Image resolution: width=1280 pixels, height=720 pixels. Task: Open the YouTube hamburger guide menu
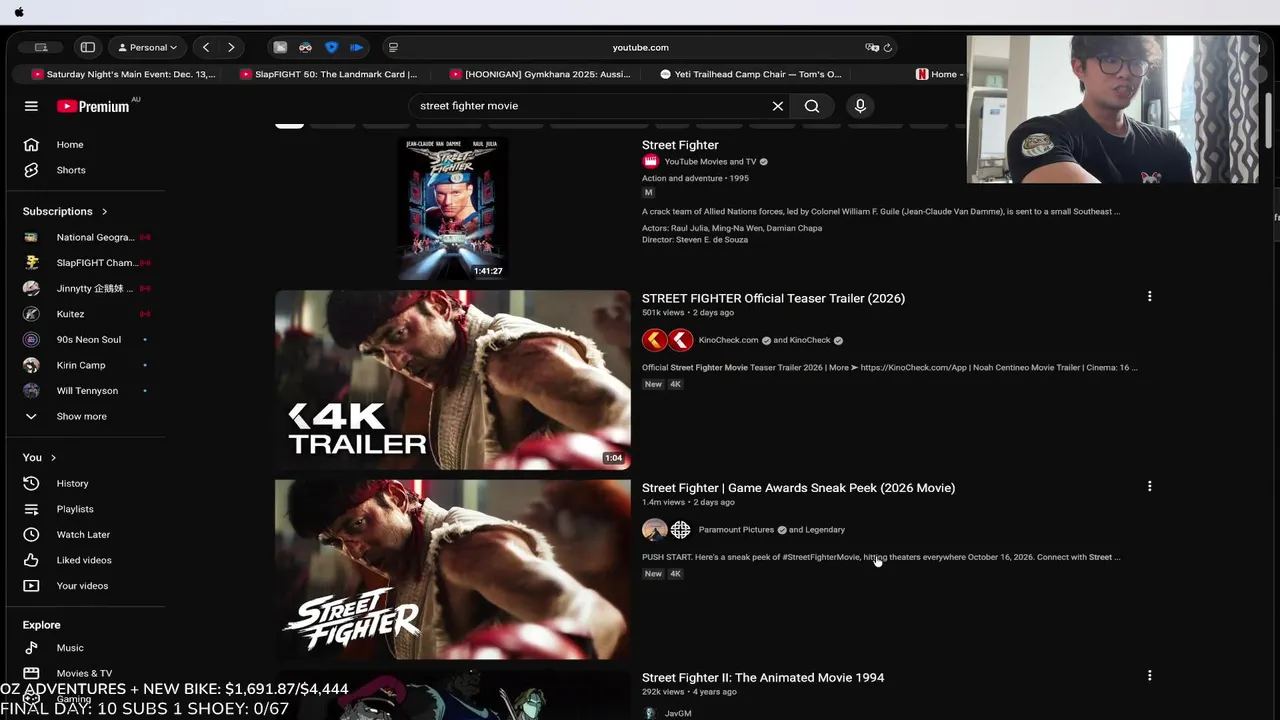click(31, 106)
